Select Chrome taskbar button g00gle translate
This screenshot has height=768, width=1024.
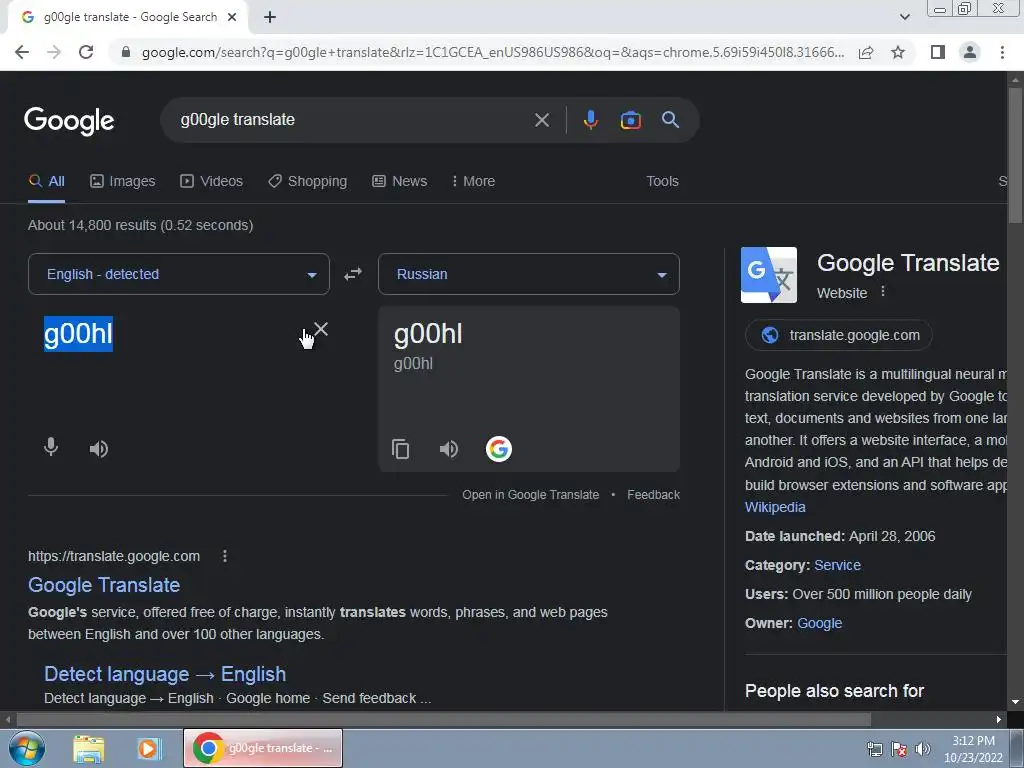coord(263,748)
